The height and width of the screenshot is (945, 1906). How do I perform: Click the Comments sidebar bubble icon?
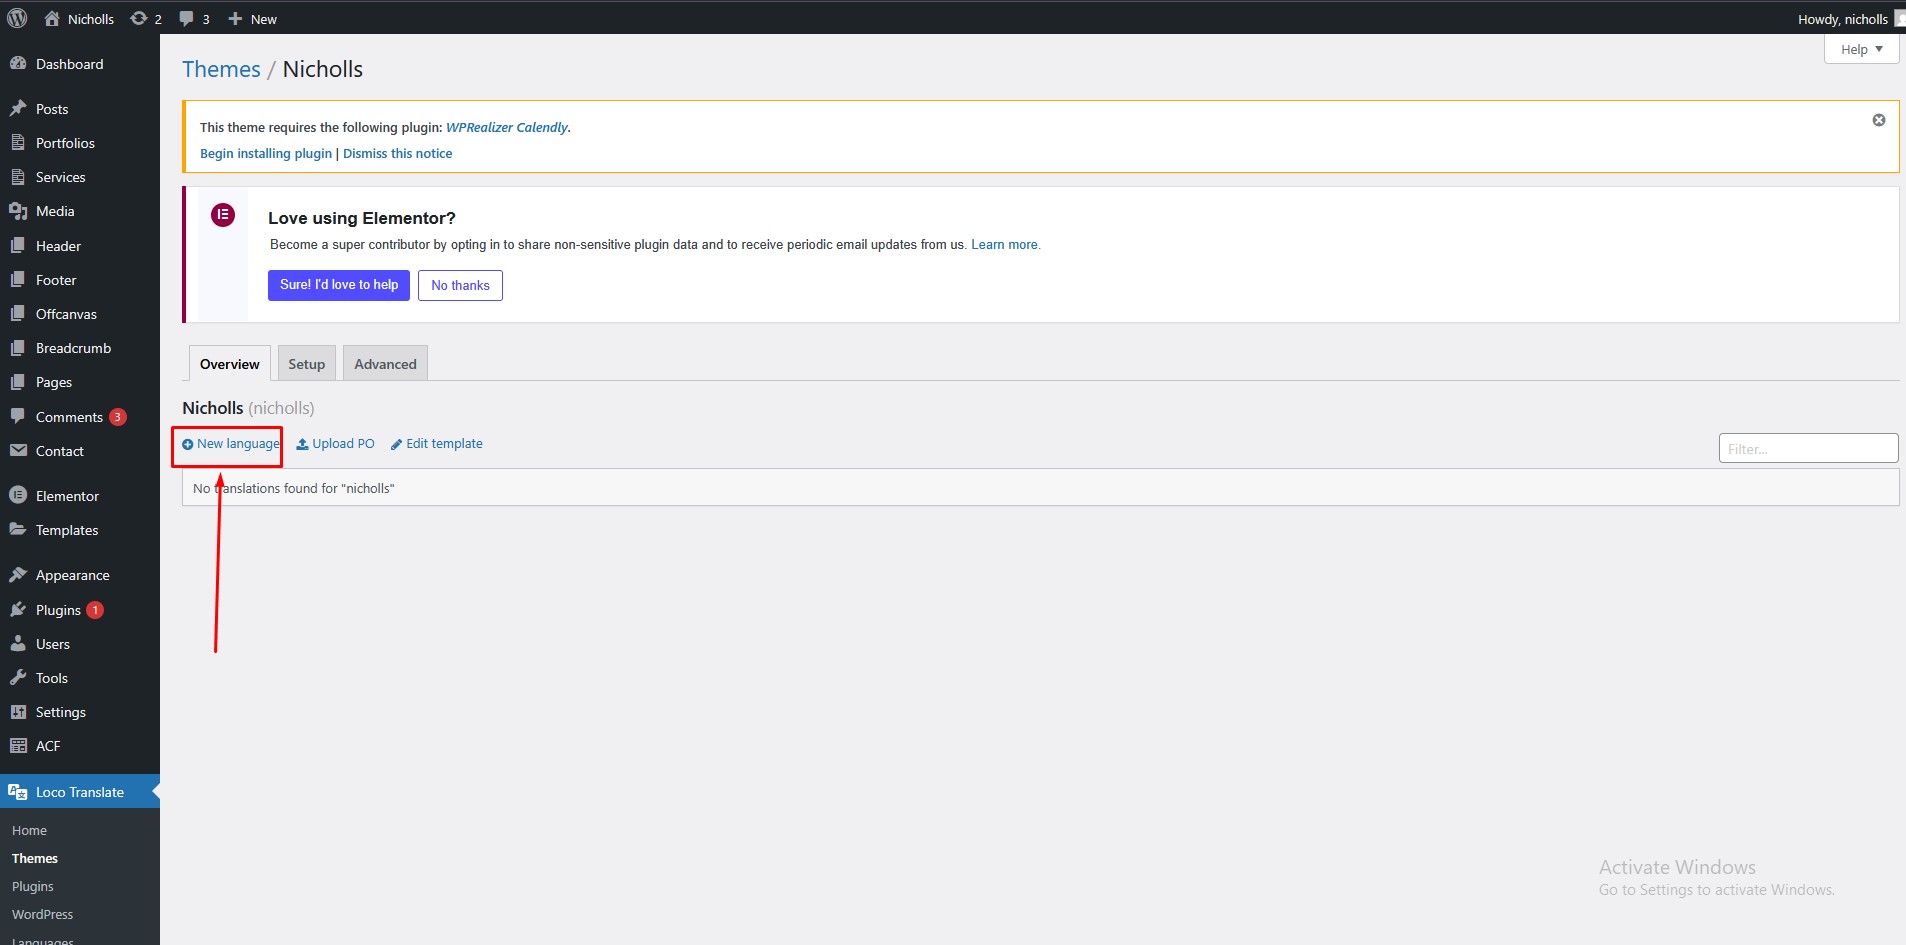(18, 416)
